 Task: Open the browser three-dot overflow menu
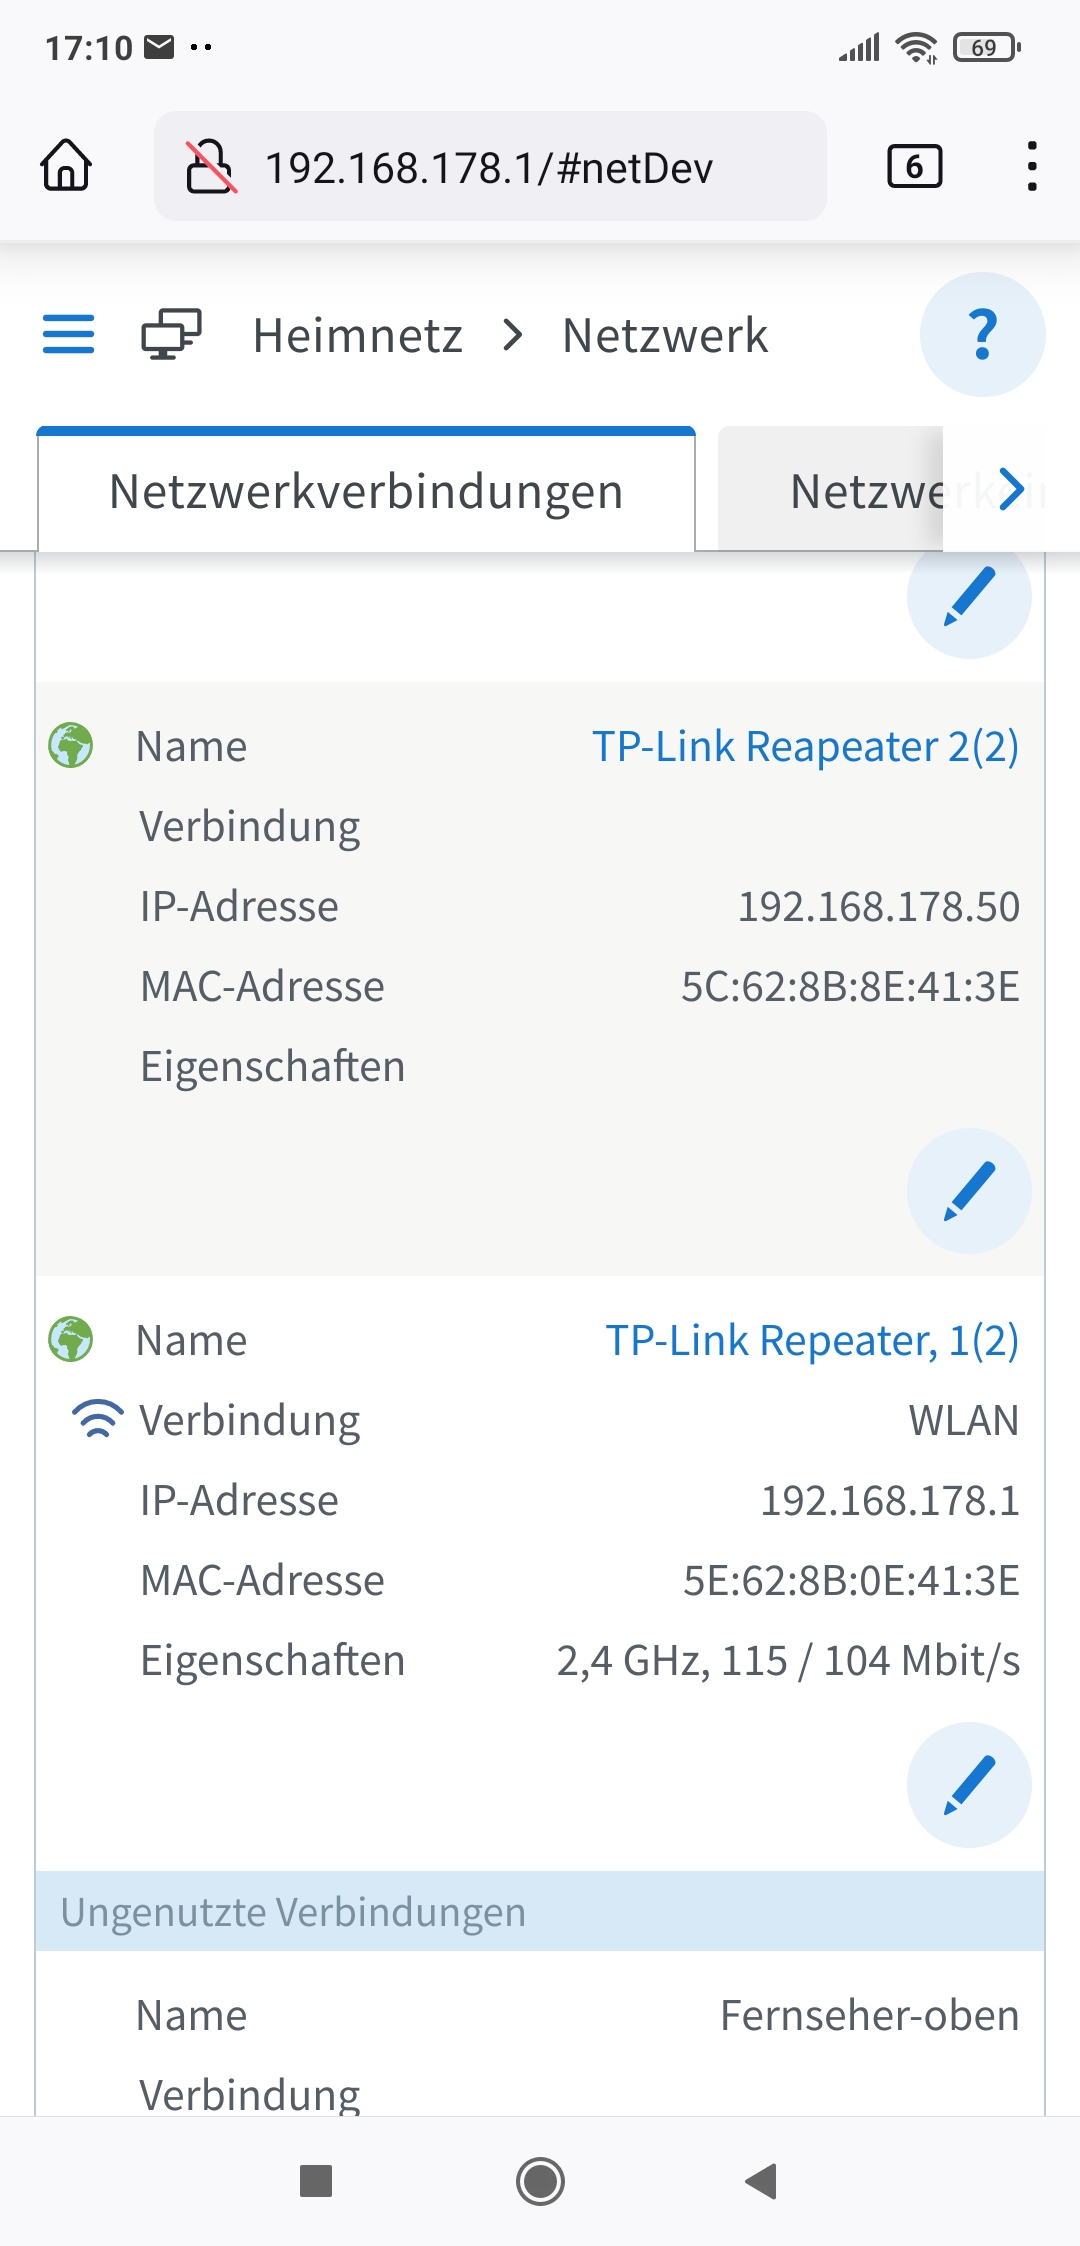tap(1032, 167)
